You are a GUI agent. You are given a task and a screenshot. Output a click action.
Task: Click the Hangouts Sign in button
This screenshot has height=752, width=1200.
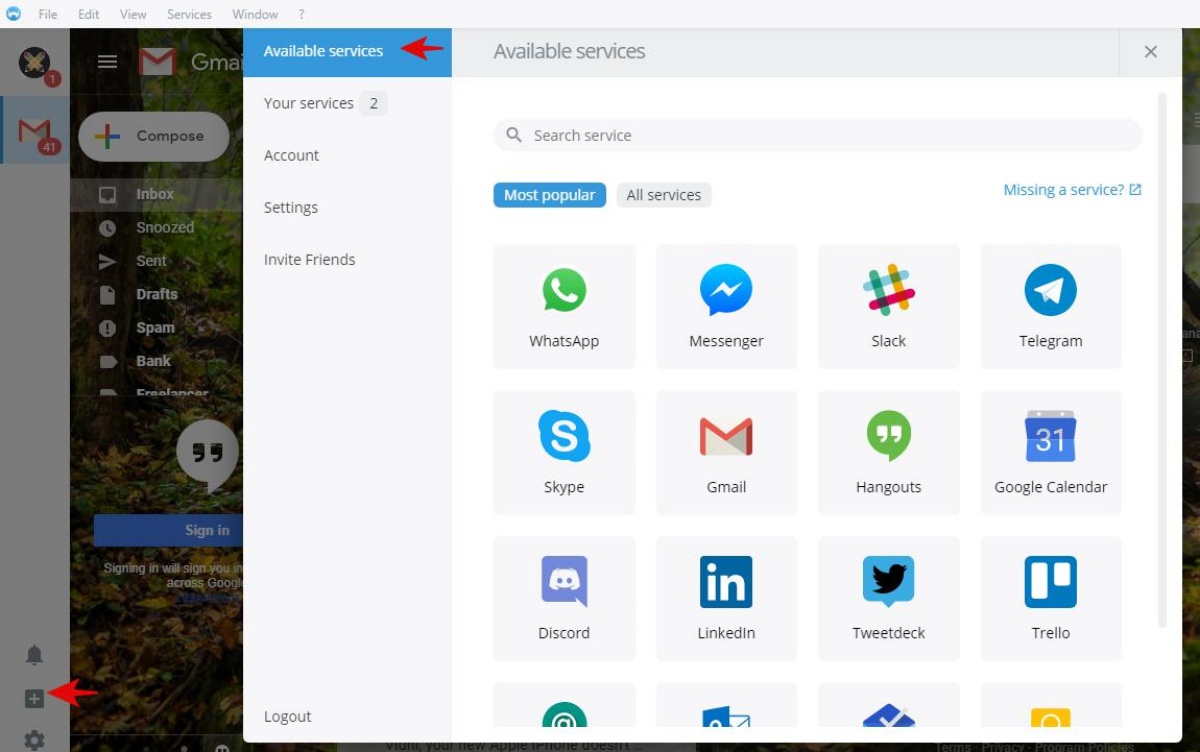click(168, 530)
